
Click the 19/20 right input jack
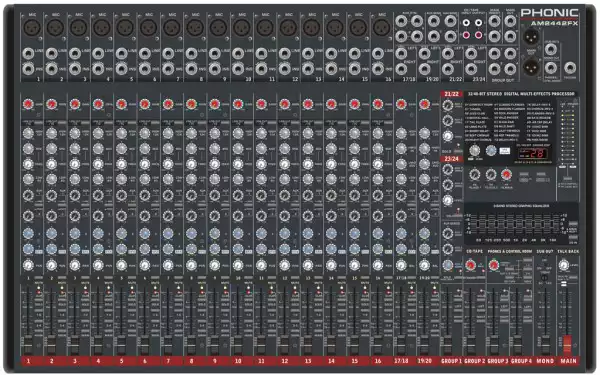coord(424,69)
